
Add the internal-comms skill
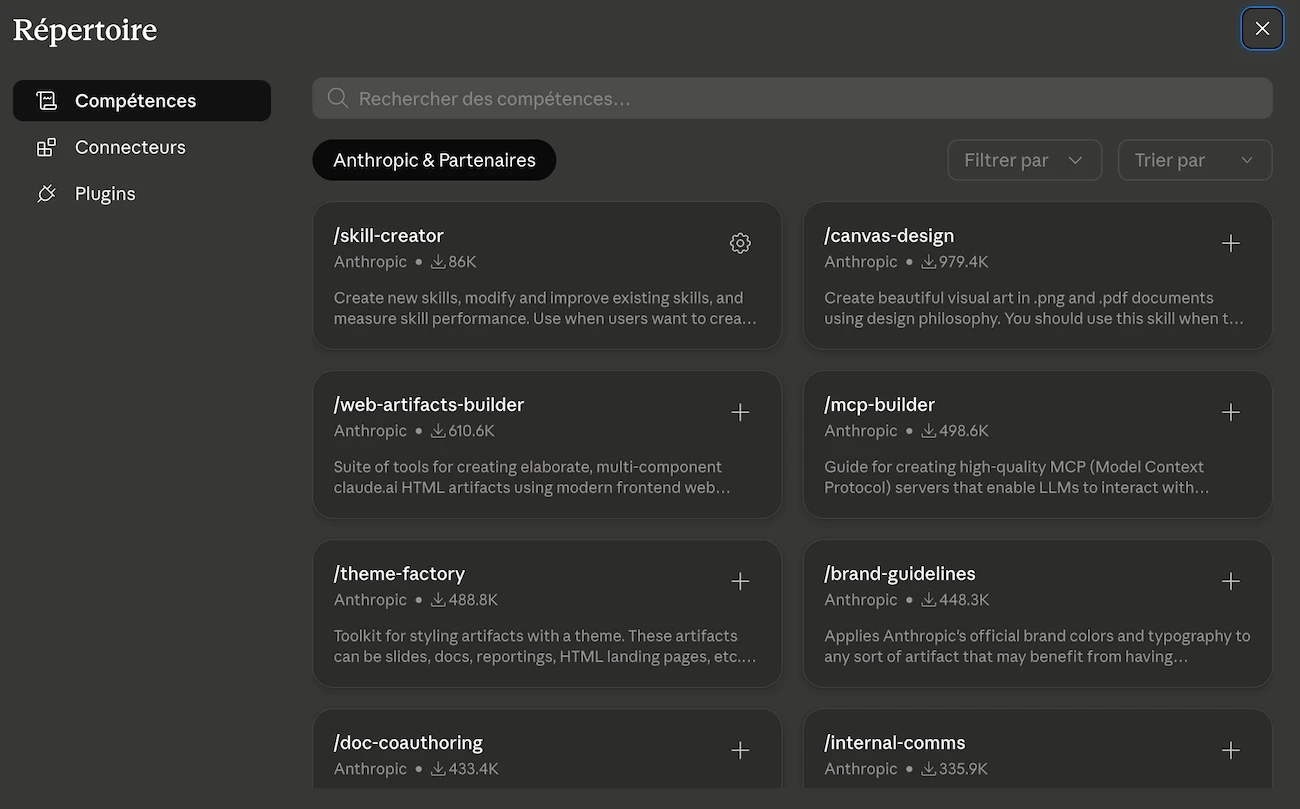pyautogui.click(x=1231, y=750)
